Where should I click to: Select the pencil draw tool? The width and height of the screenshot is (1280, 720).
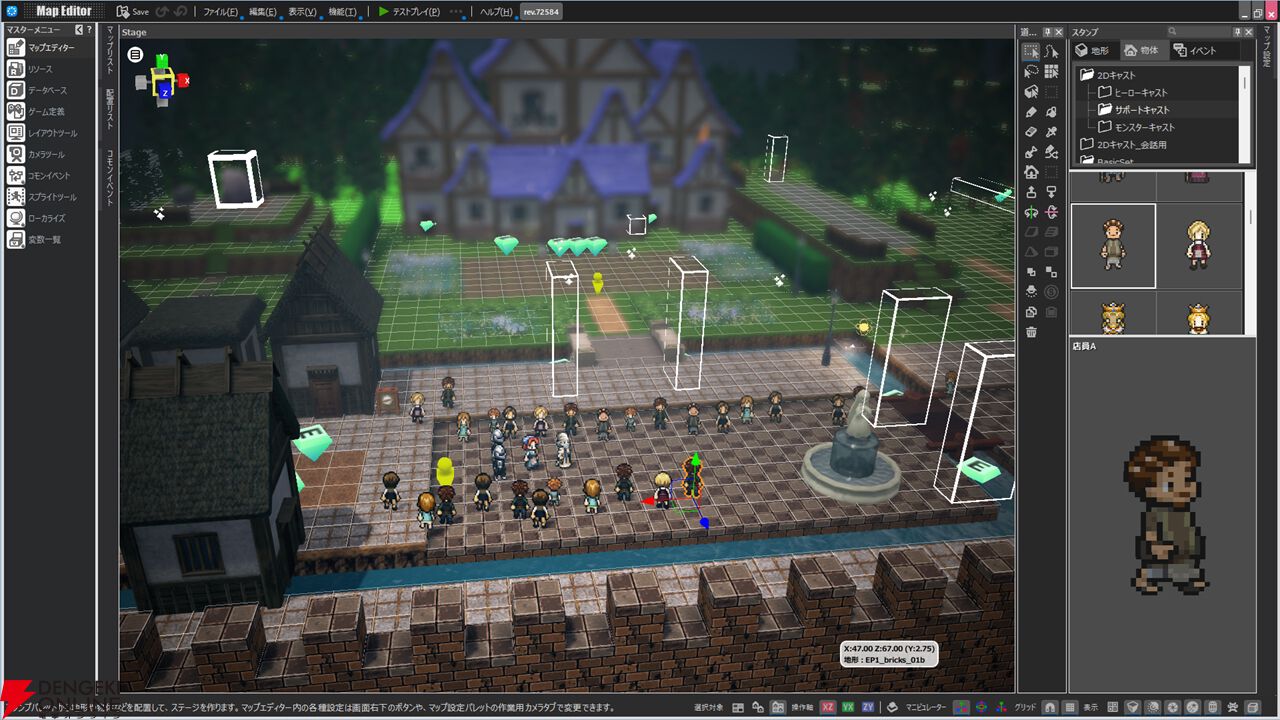pos(1031,112)
